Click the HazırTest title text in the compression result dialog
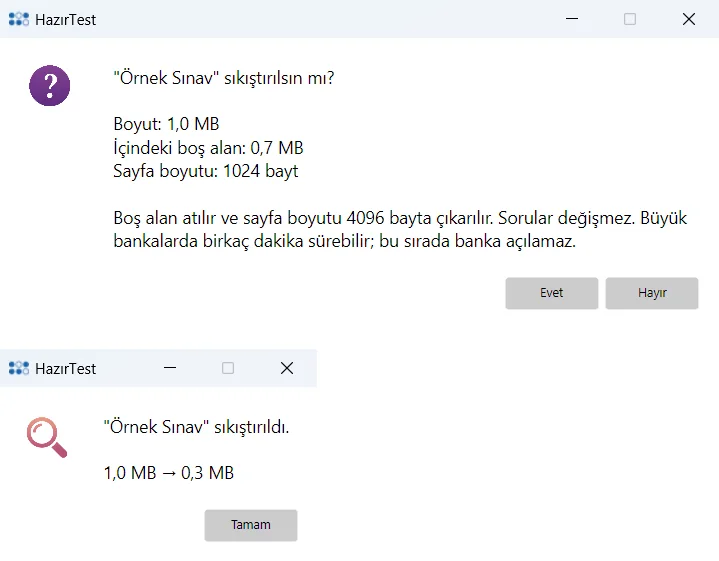Screen dimensions: 719x561 [66, 368]
